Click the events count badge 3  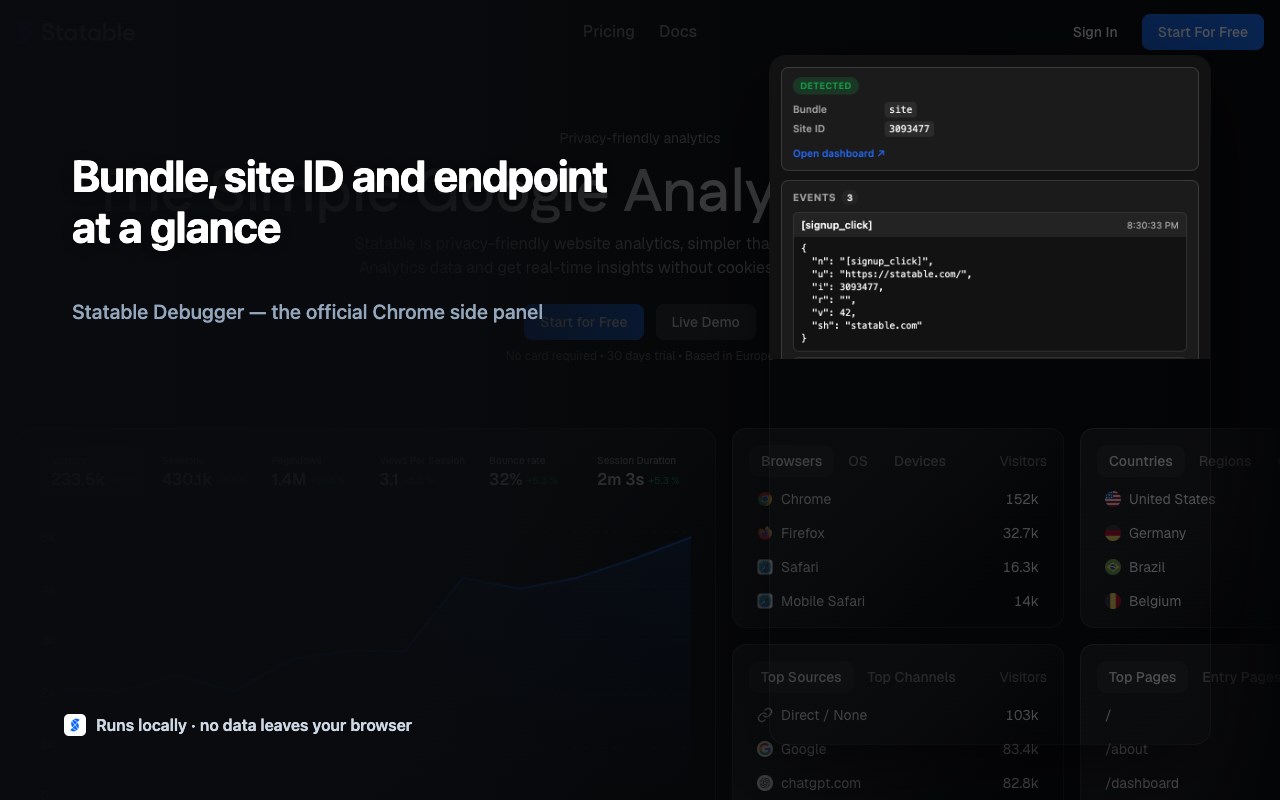coord(850,198)
